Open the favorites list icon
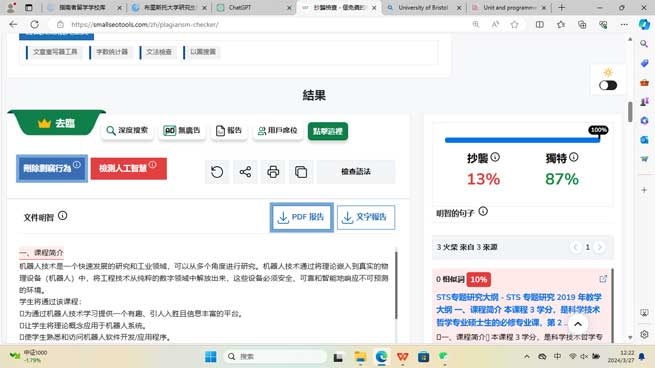Image resolution: width=655 pixels, height=368 pixels. (x=561, y=25)
